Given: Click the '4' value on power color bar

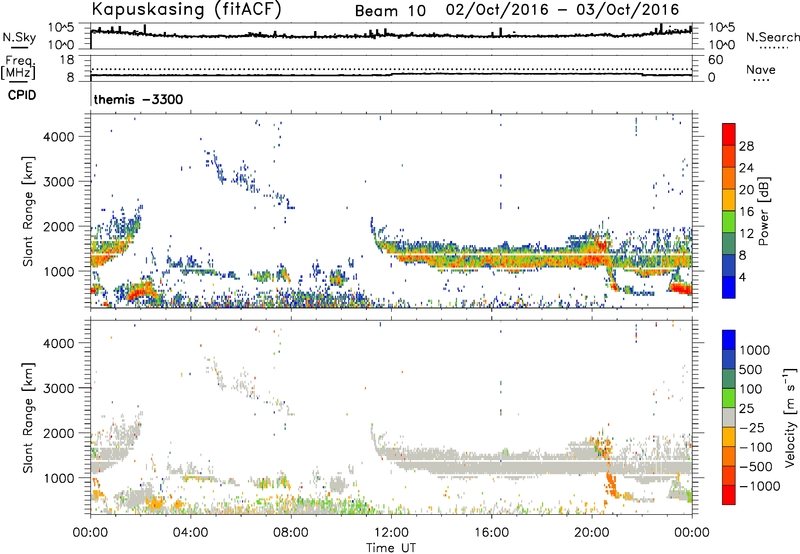Looking at the screenshot, I should [742, 277].
